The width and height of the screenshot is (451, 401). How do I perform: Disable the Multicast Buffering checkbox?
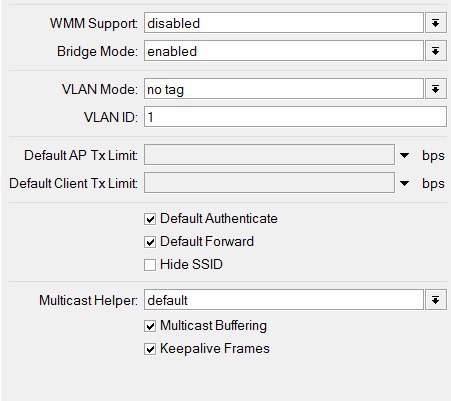click(150, 326)
